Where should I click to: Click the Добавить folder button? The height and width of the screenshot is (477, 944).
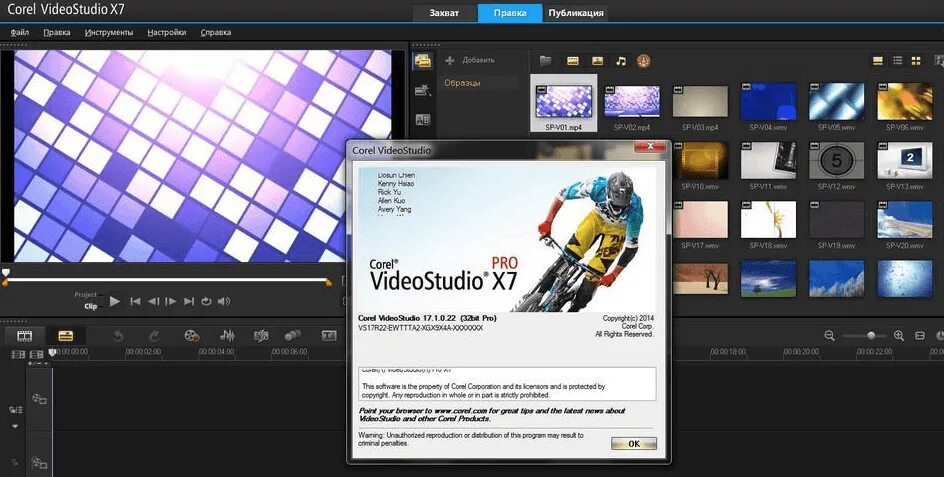point(470,60)
